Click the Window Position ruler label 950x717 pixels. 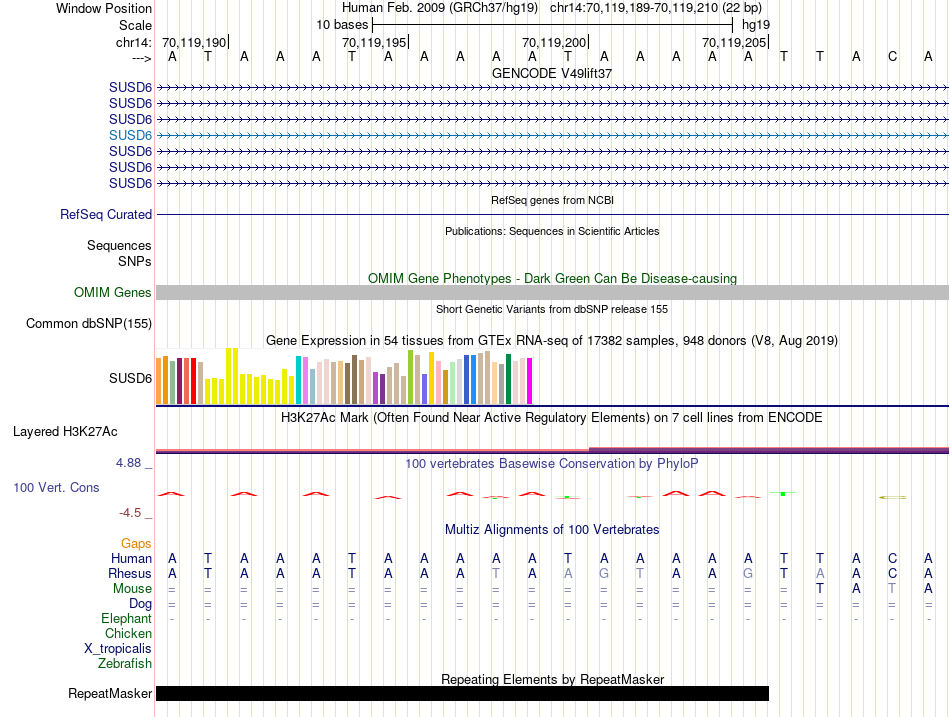click(x=104, y=8)
